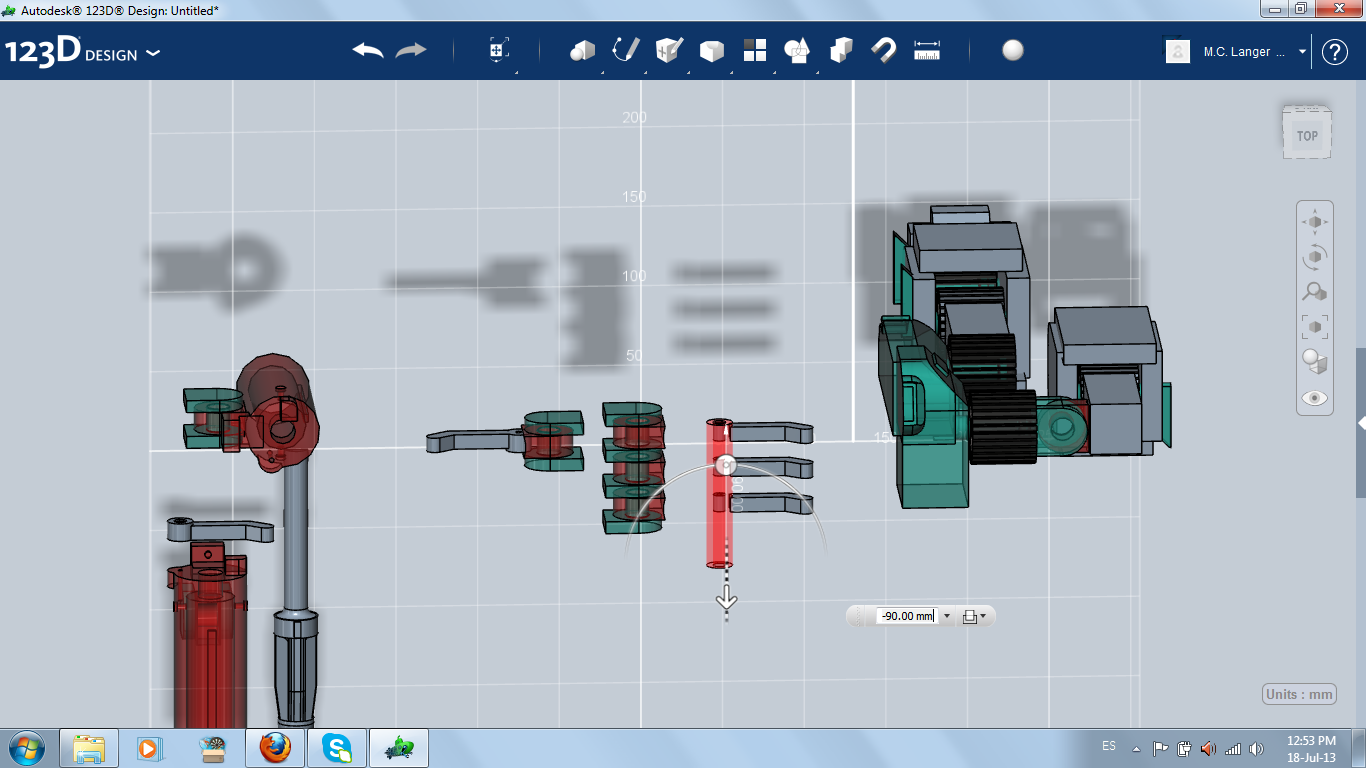1366x768 pixels.
Task: Click the red muted speaker tray icon
Action: pyautogui.click(x=1209, y=748)
